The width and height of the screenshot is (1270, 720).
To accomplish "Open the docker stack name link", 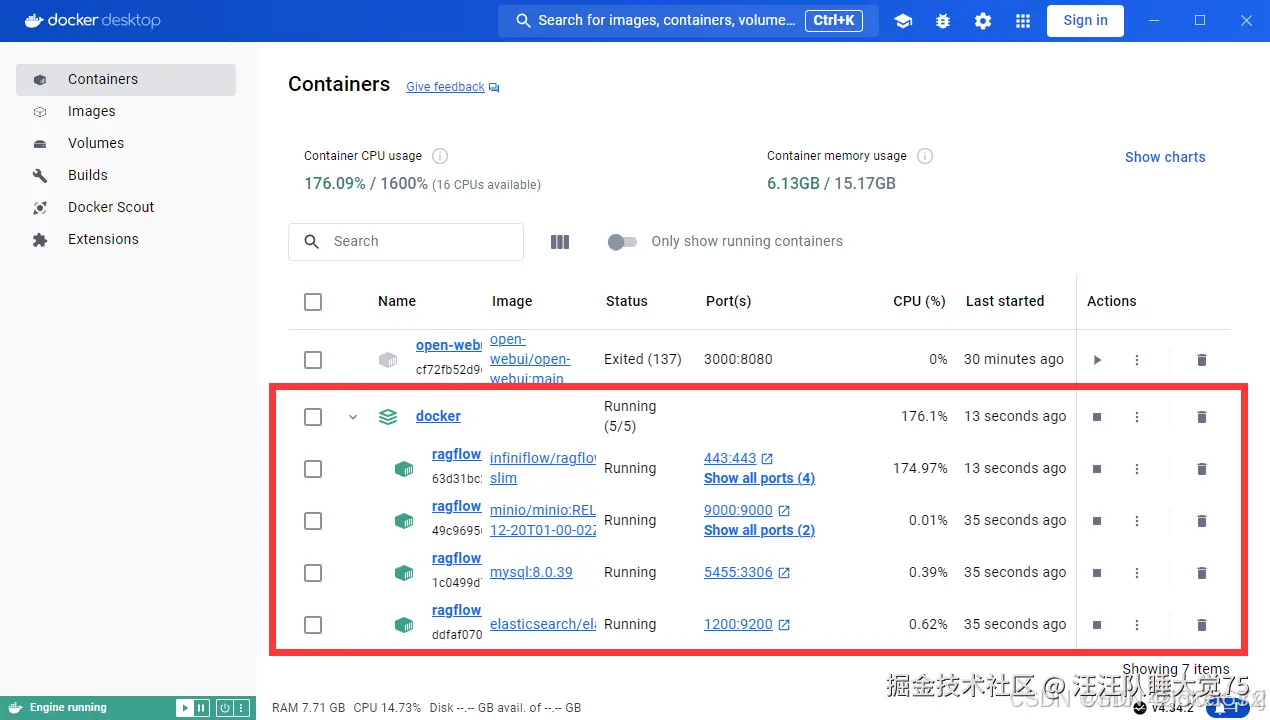I will pyautogui.click(x=438, y=417).
